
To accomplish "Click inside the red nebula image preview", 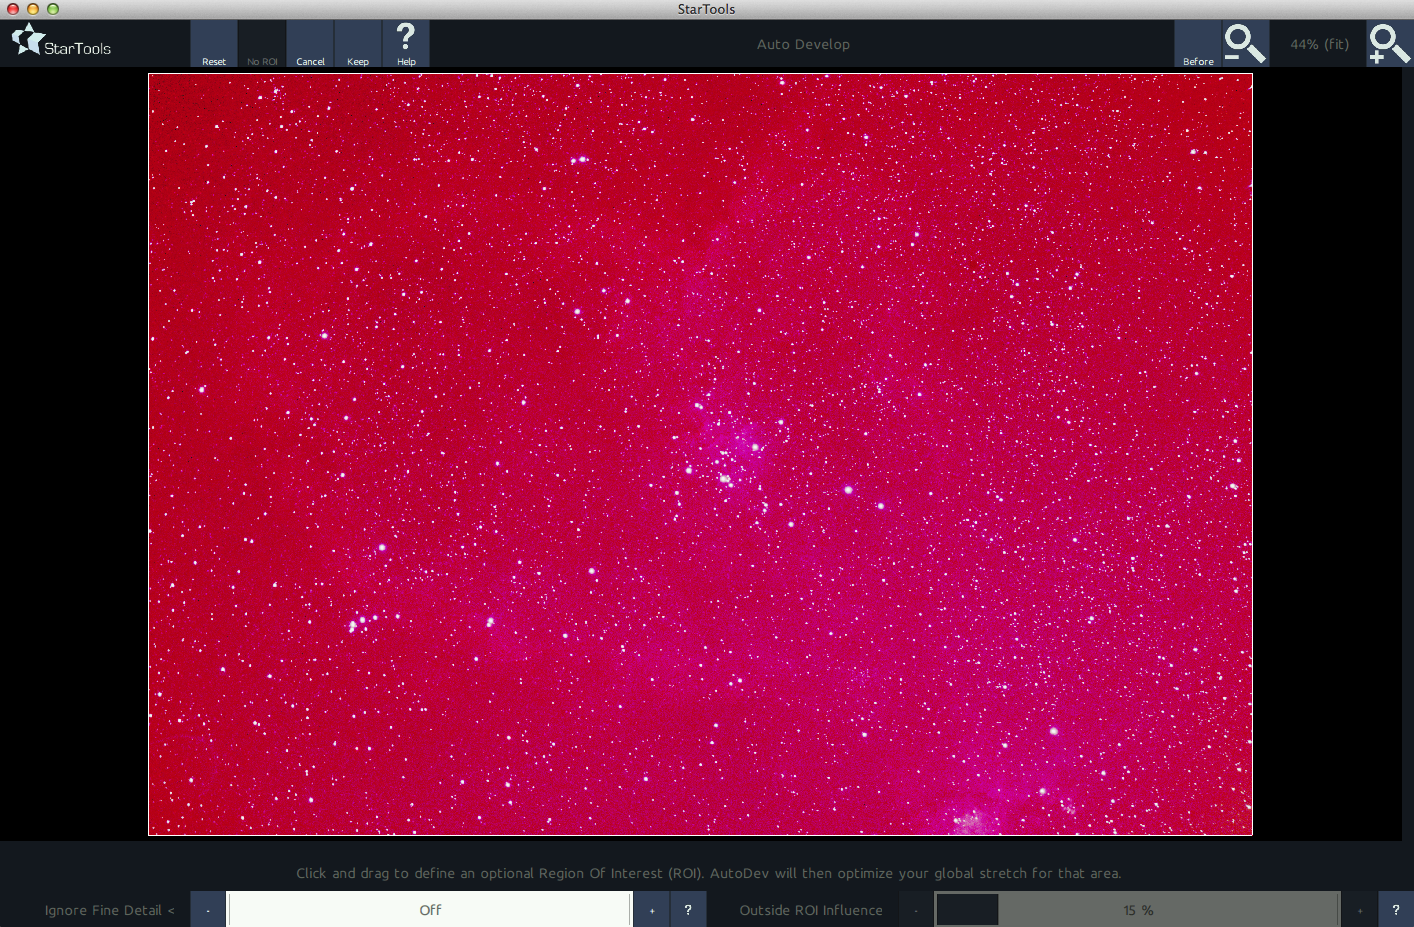I will click(700, 450).
